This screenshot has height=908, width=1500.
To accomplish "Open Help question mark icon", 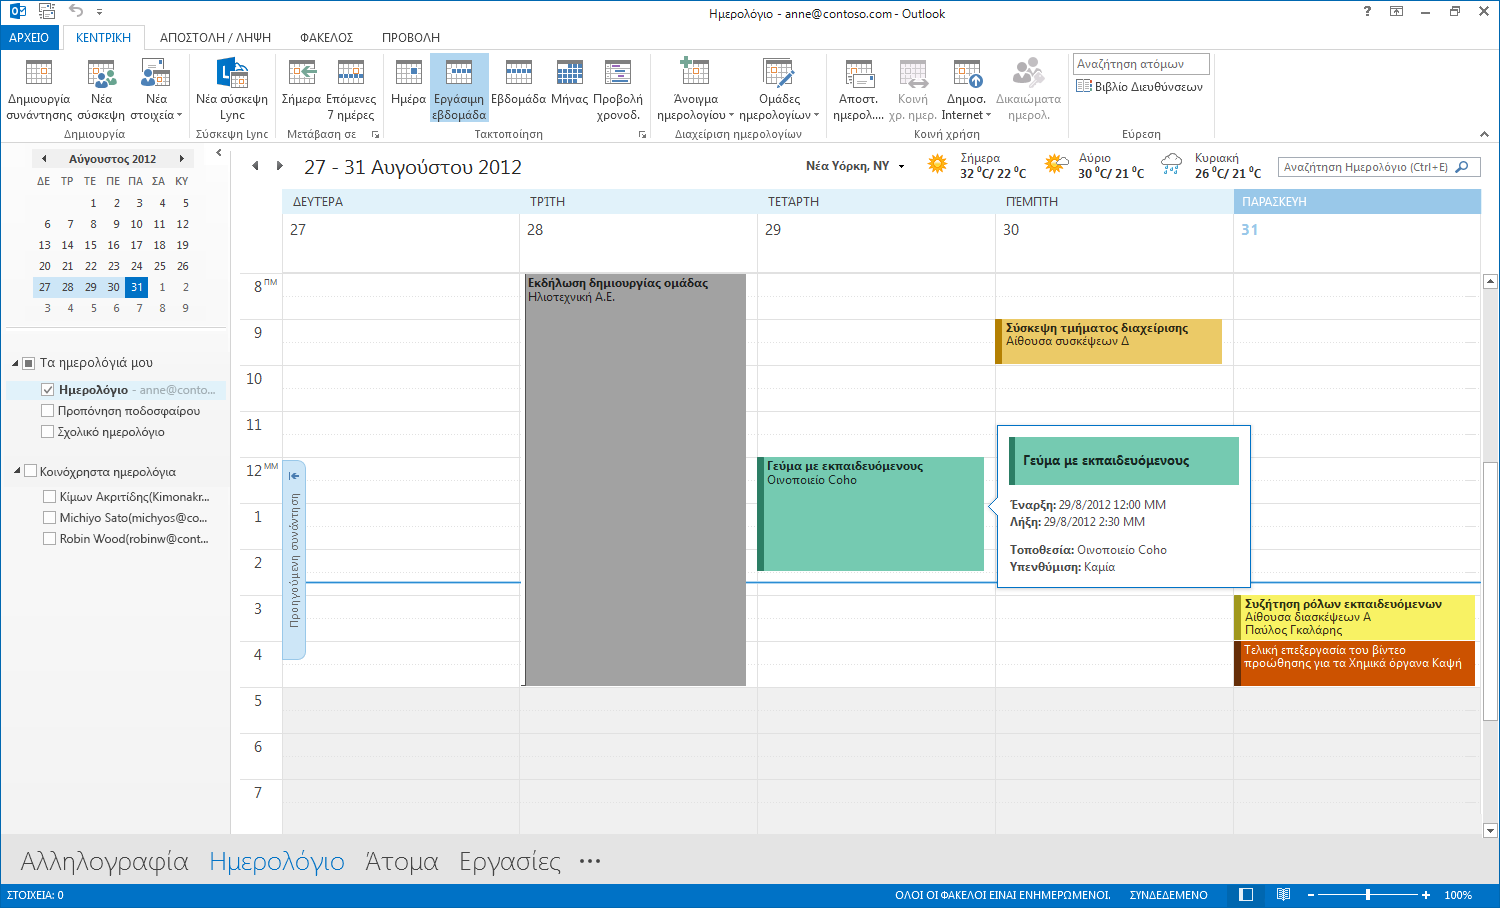I will coord(1368,11).
